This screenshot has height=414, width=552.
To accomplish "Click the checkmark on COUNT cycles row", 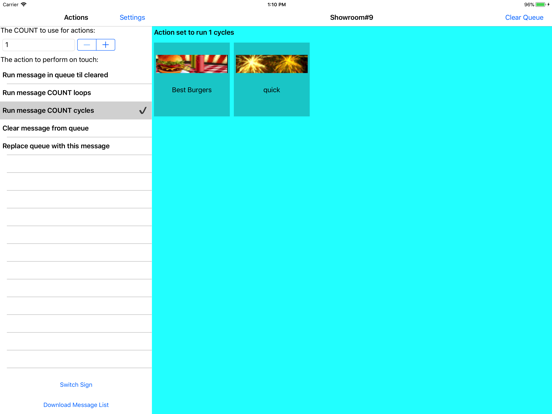I will (143, 111).
